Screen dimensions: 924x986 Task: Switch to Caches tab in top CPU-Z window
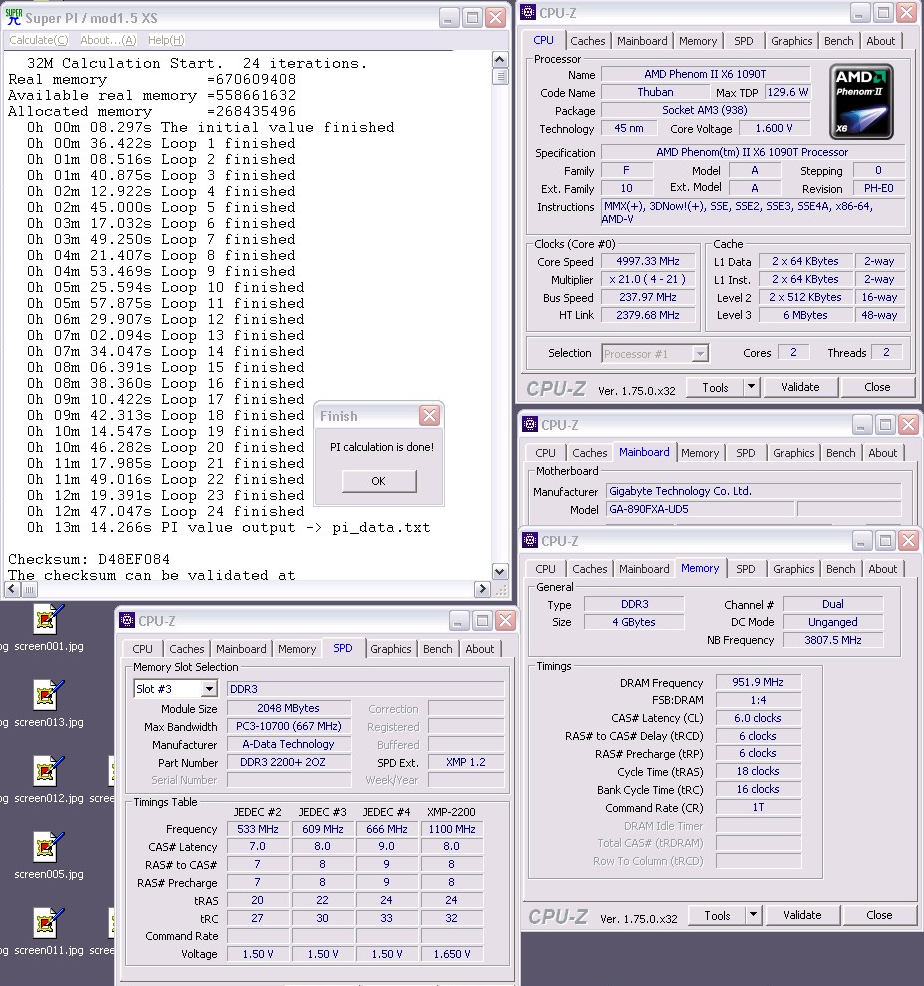click(x=587, y=41)
